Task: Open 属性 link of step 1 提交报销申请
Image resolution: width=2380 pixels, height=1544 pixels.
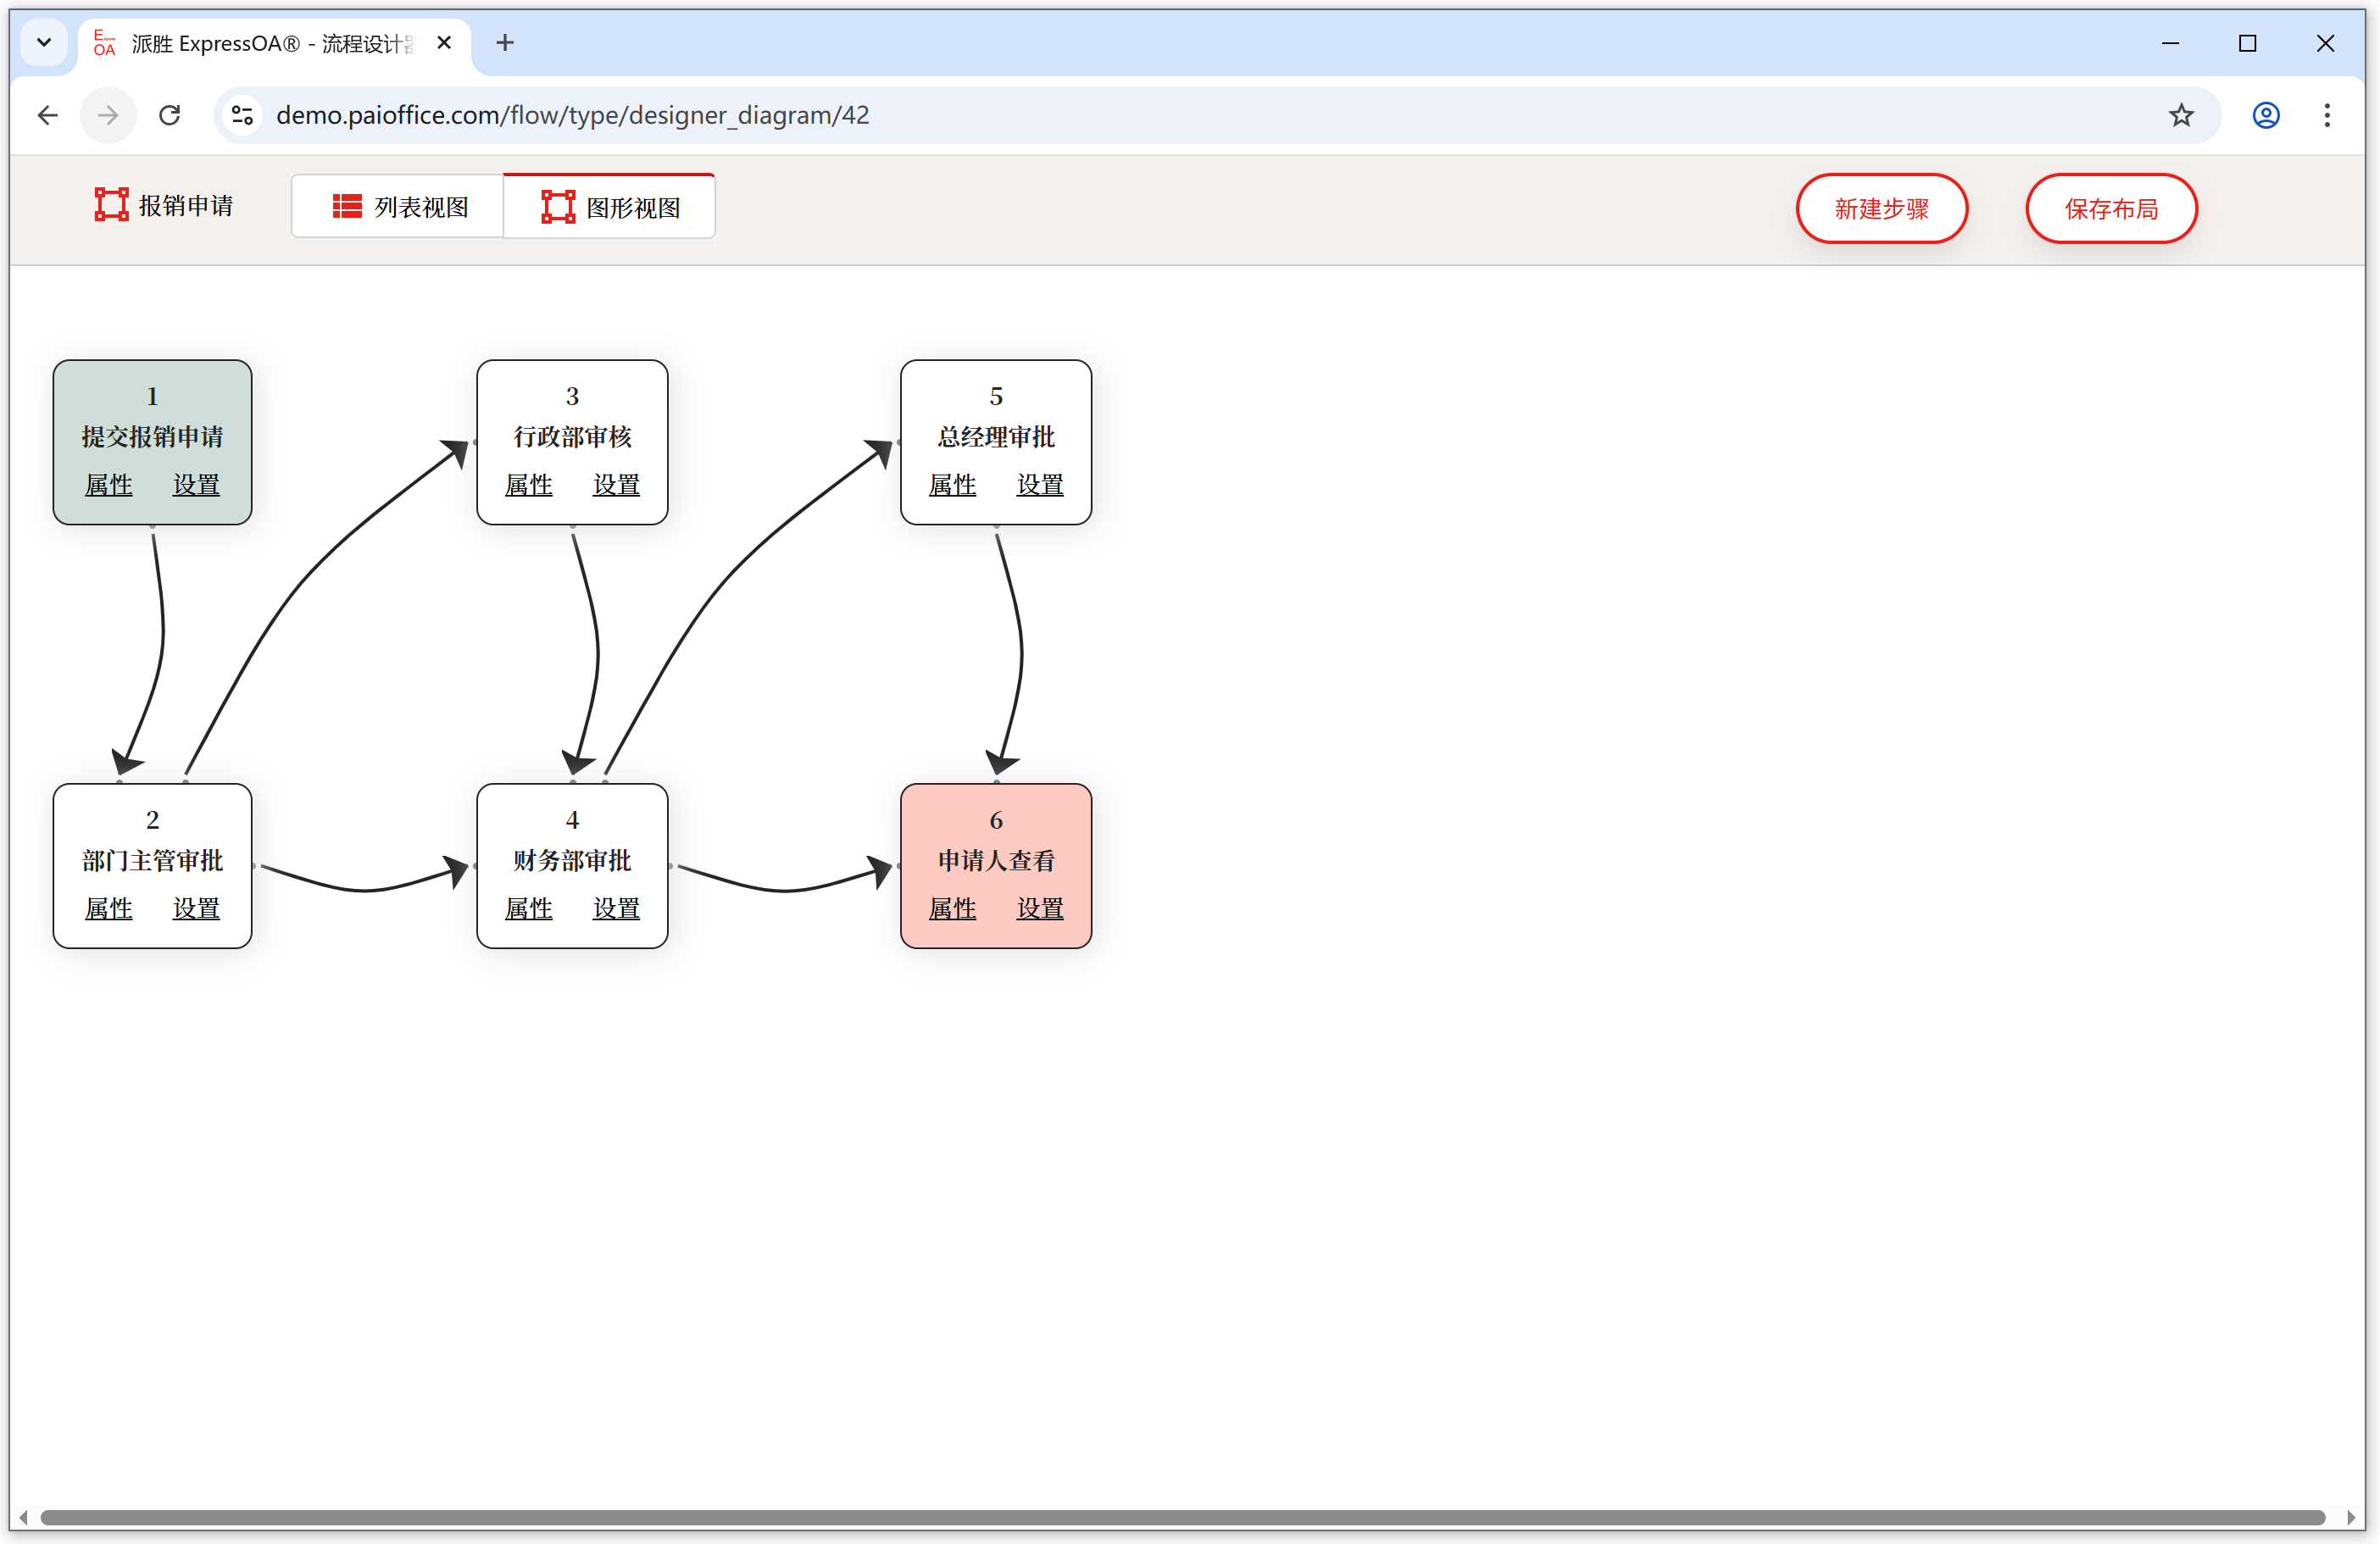Action: (108, 485)
